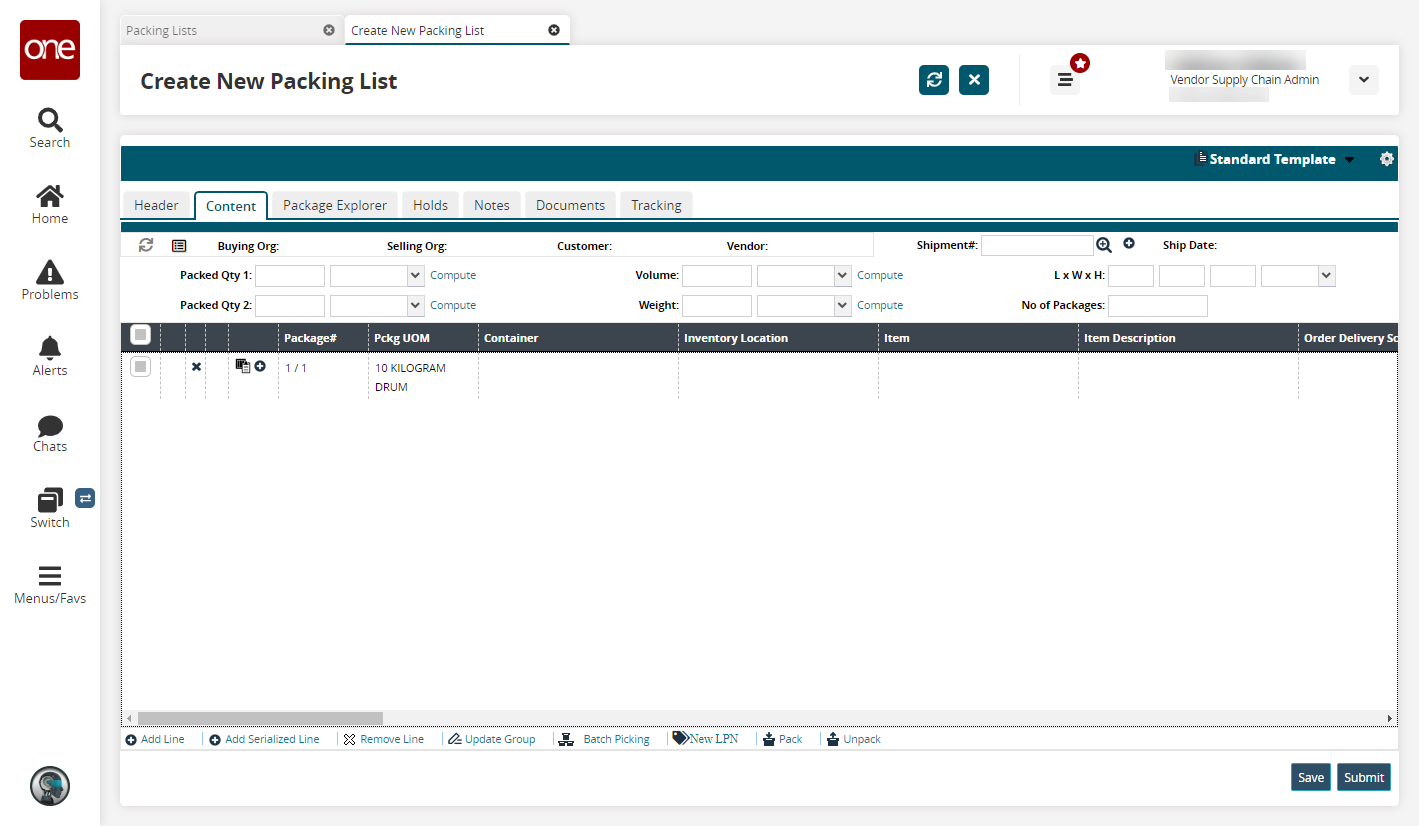Delete row with the X icon
This screenshot has width=1419, height=826.
[196, 367]
